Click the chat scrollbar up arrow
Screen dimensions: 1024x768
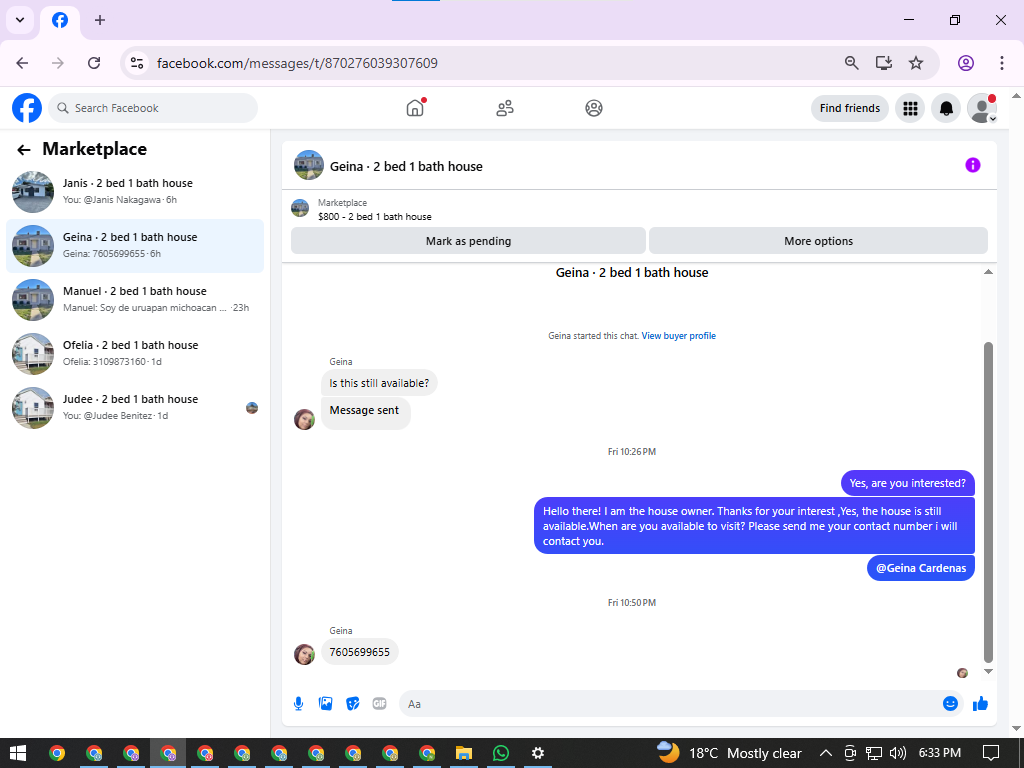click(988, 272)
